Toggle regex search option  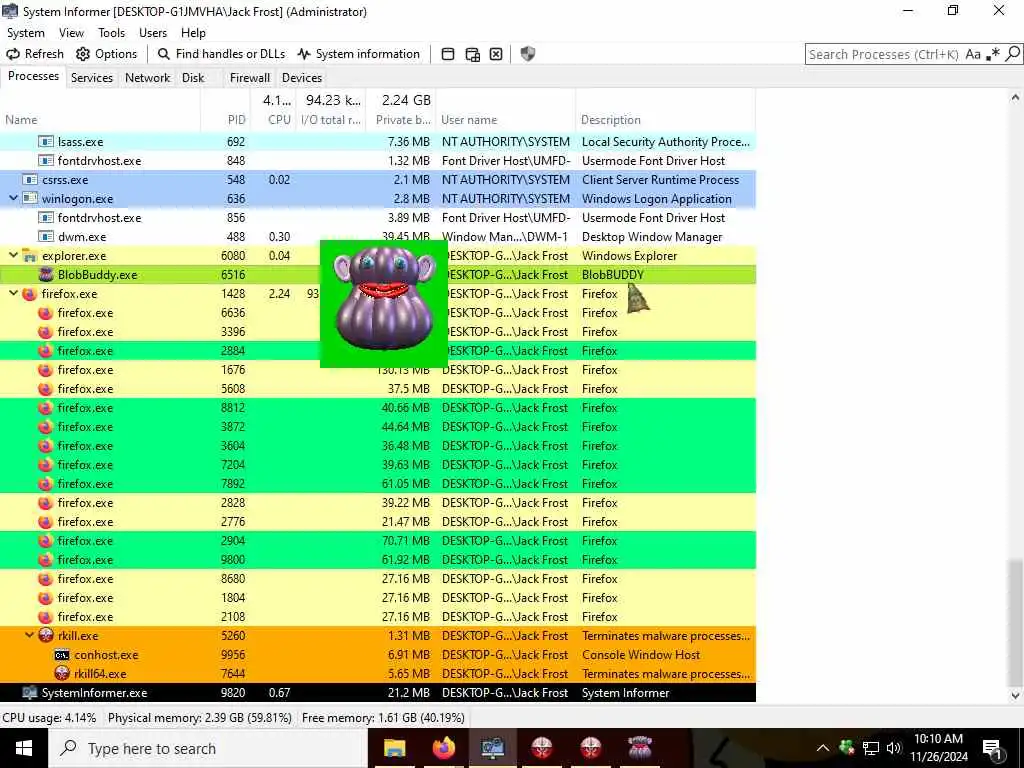point(993,54)
